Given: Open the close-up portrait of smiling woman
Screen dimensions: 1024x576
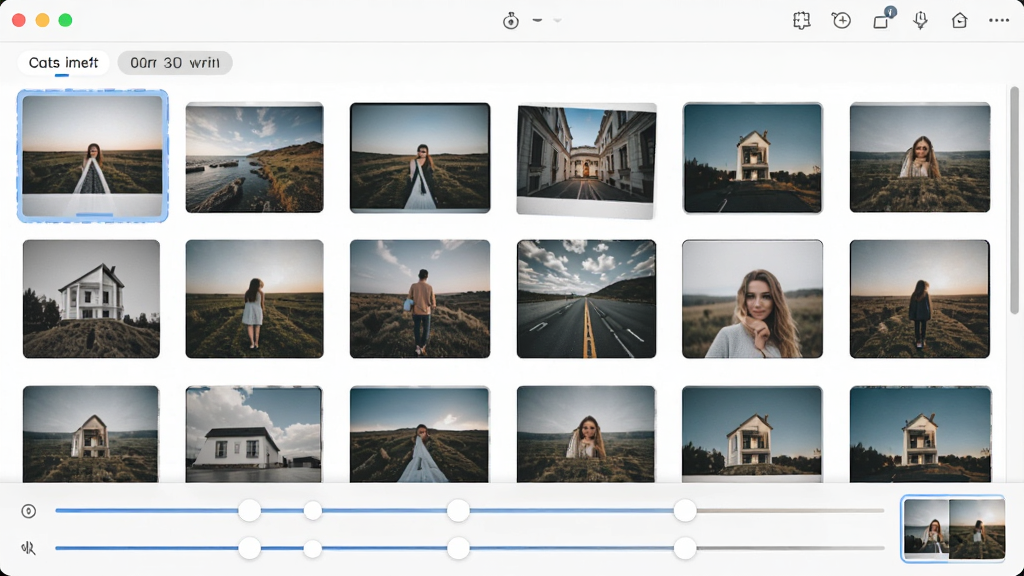Looking at the screenshot, I should click(x=752, y=298).
